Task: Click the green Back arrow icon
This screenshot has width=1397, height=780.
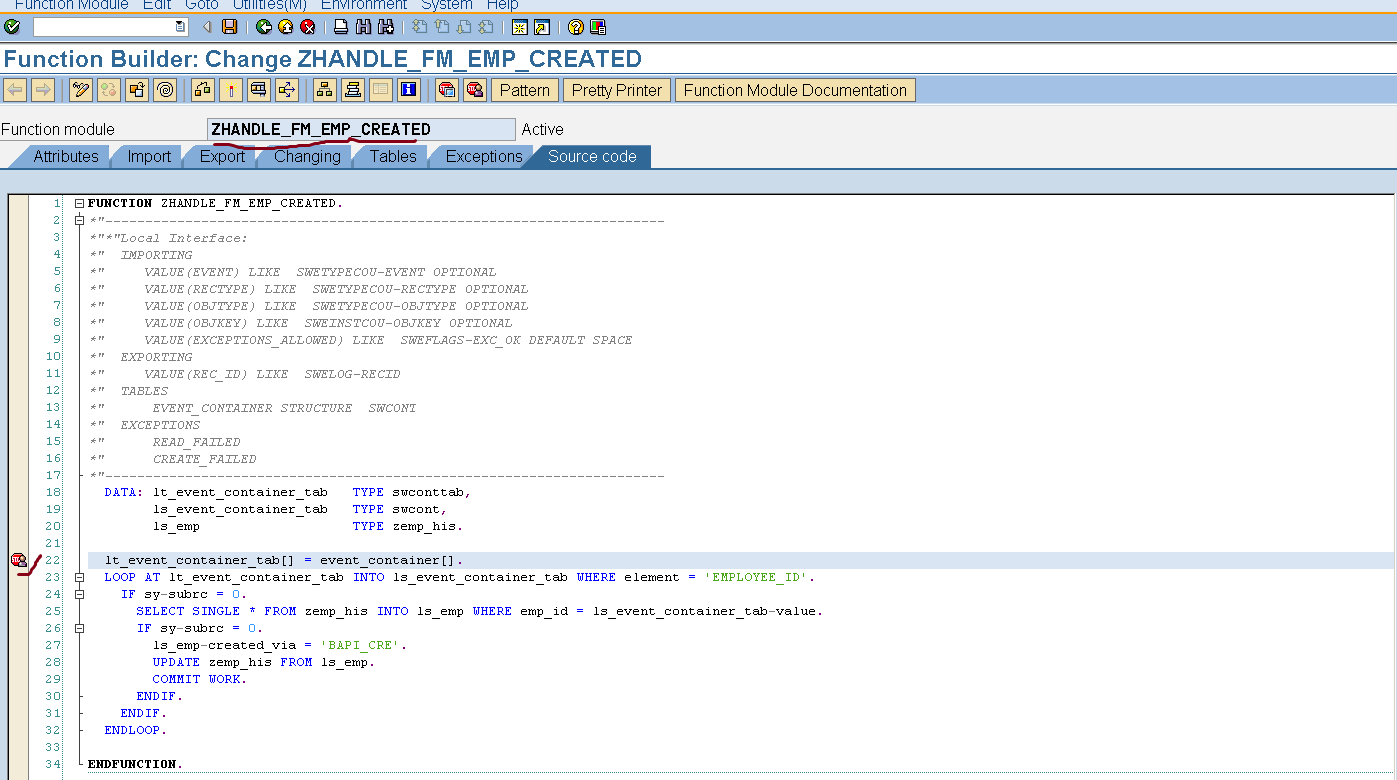Action: (x=264, y=27)
